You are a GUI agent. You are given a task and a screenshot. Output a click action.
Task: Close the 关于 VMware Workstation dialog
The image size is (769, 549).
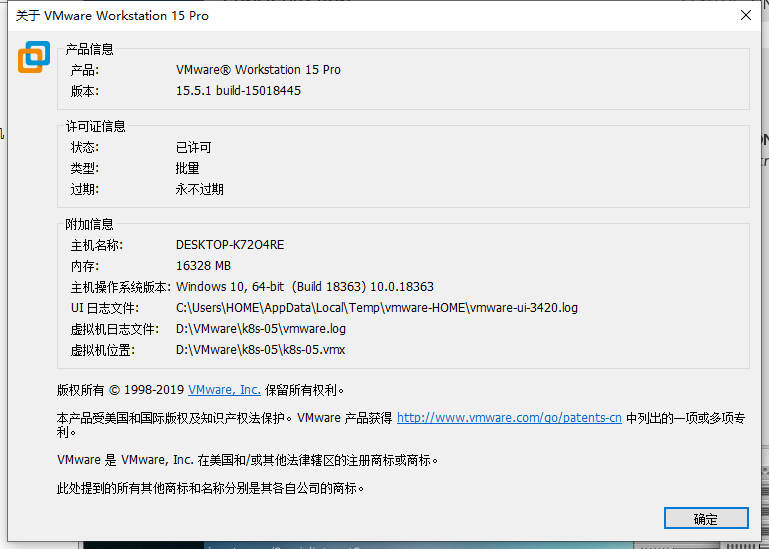pyautogui.click(x=745, y=15)
